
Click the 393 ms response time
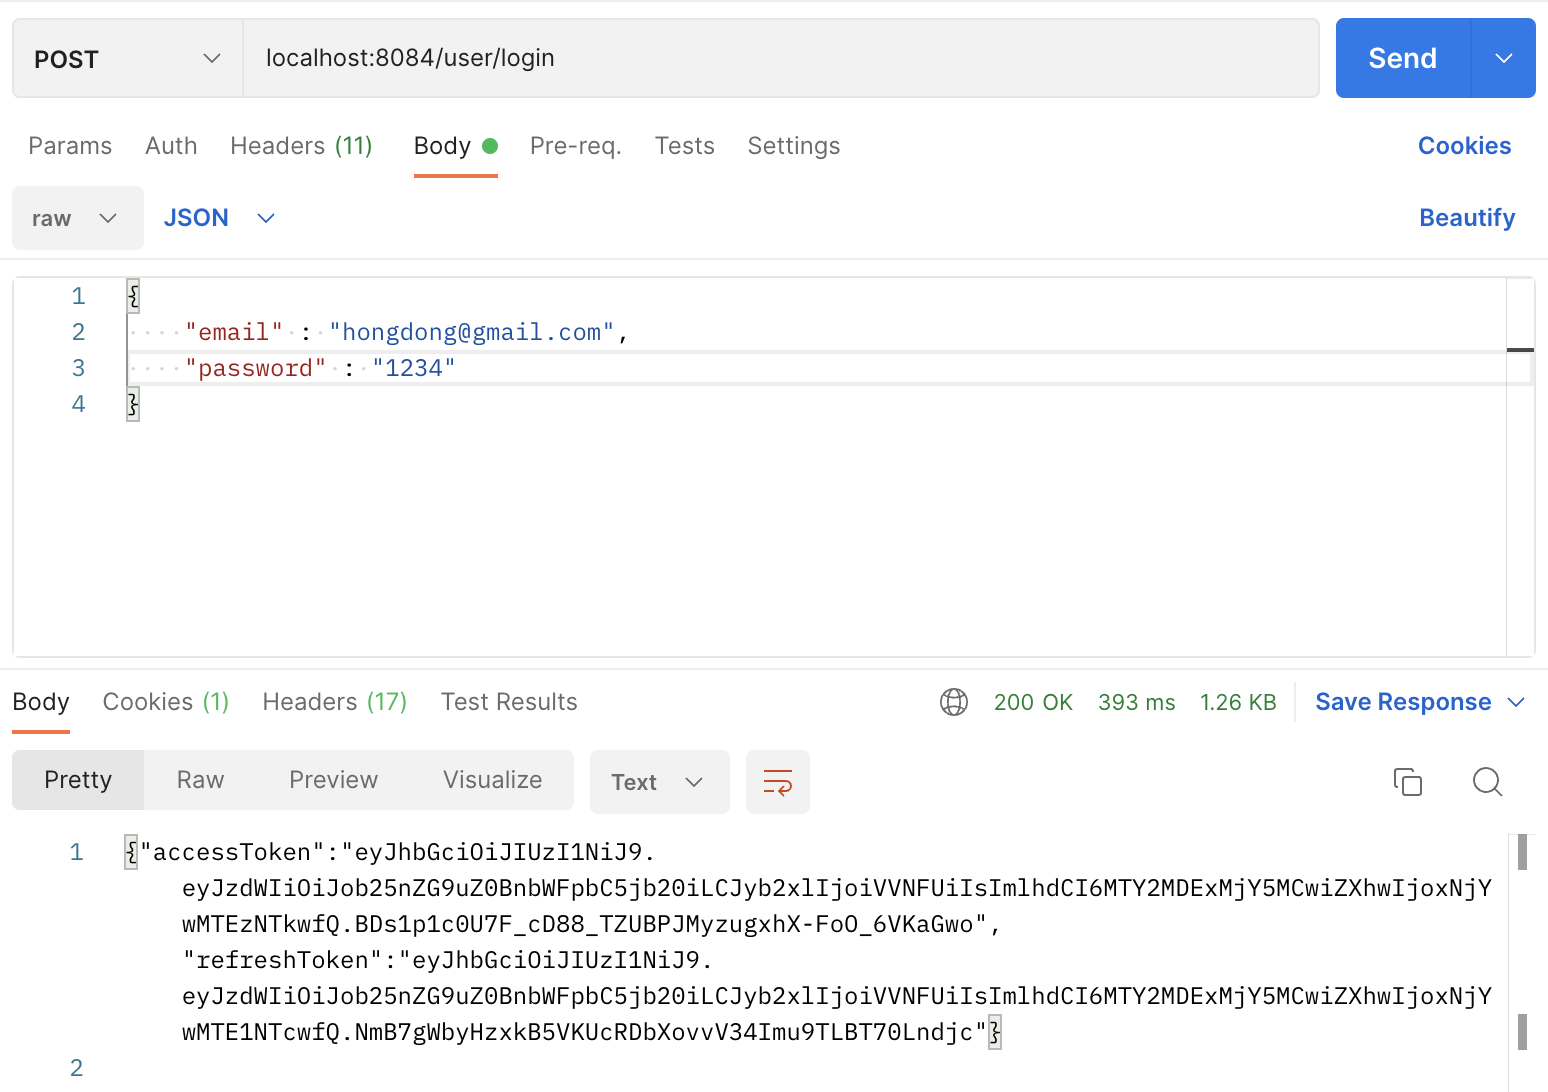pyautogui.click(x=1137, y=702)
